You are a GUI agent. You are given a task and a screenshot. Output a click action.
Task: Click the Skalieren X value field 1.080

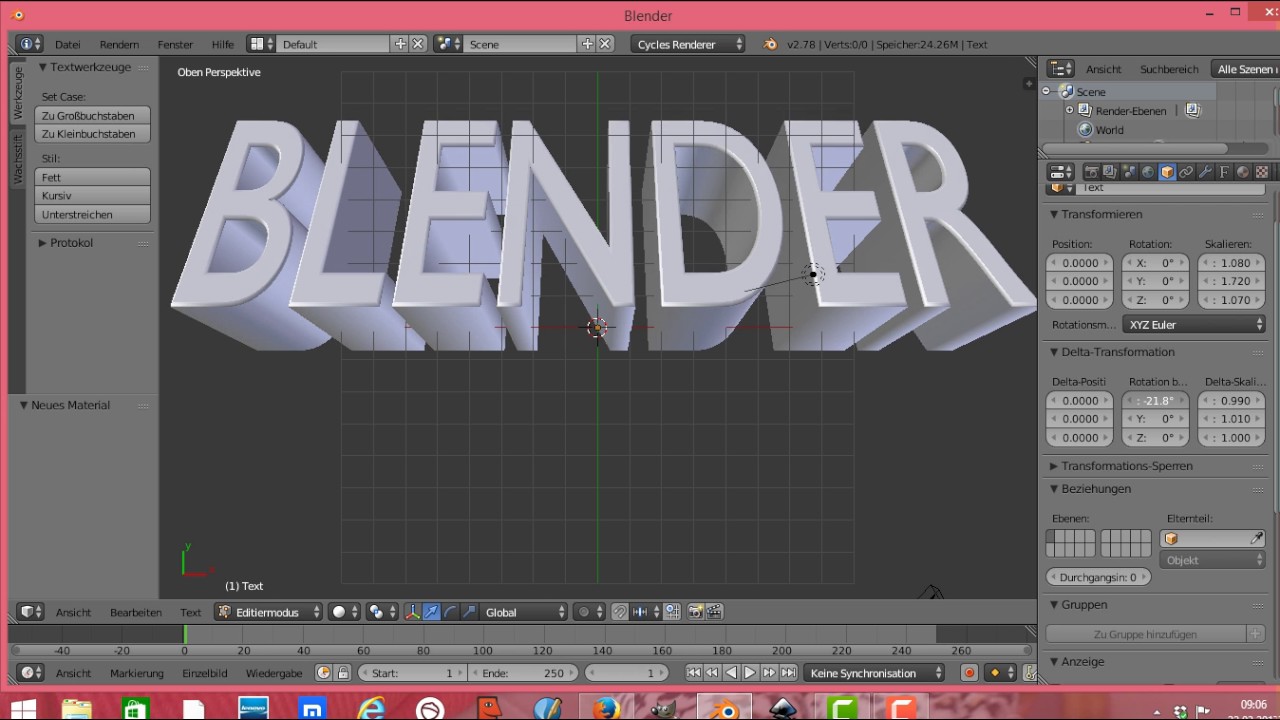click(x=1231, y=263)
